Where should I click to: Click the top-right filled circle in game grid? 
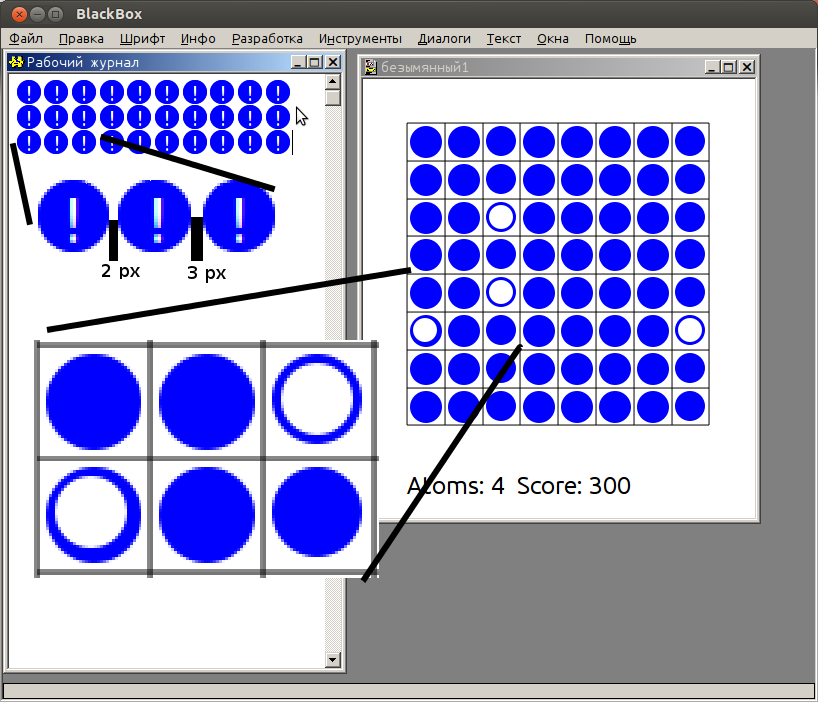689,142
